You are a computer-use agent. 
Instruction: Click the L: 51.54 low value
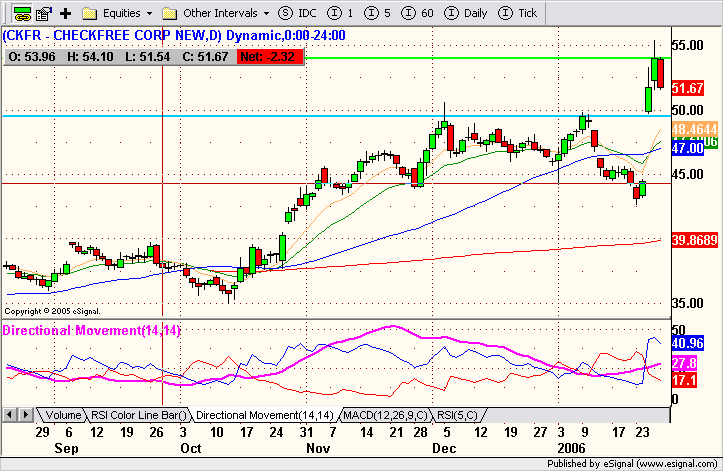tap(148, 57)
